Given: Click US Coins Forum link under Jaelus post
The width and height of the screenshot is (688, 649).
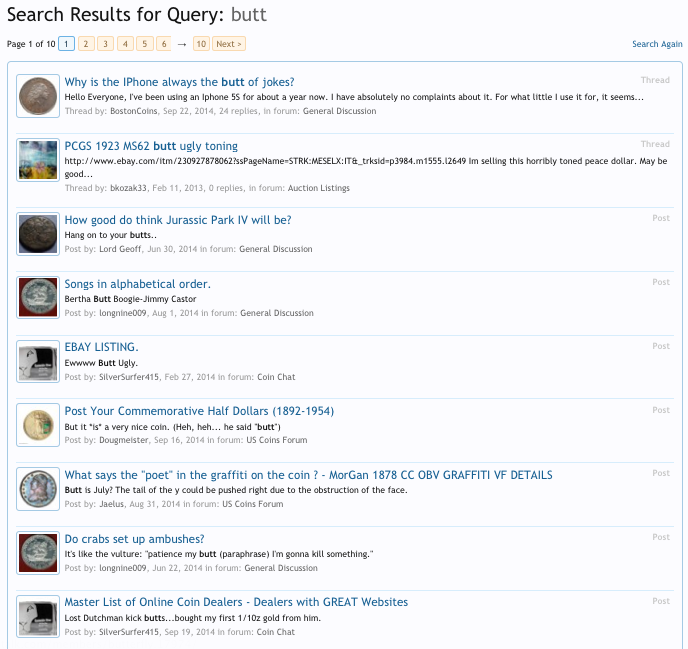Looking at the screenshot, I should pyautogui.click(x=252, y=504).
